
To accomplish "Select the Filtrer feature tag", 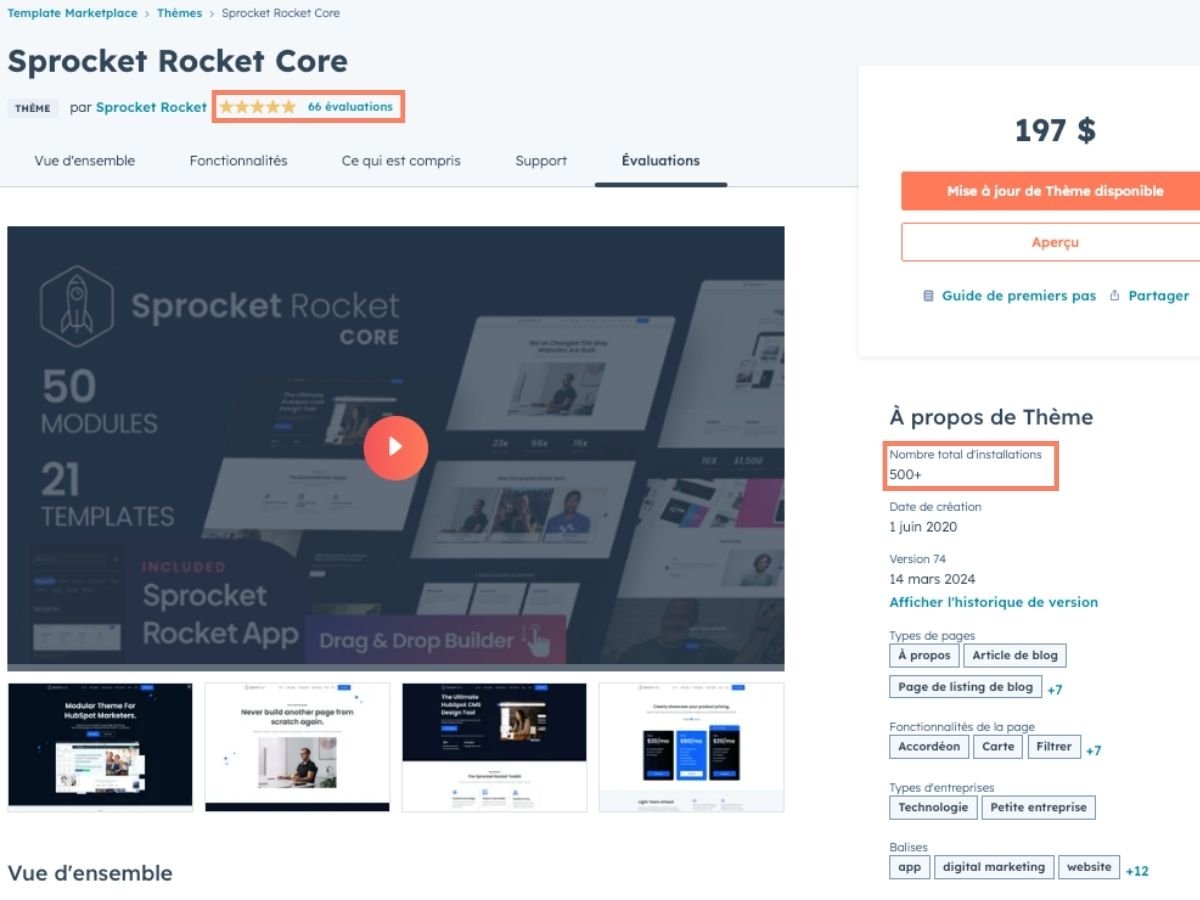I will click(x=1054, y=747).
